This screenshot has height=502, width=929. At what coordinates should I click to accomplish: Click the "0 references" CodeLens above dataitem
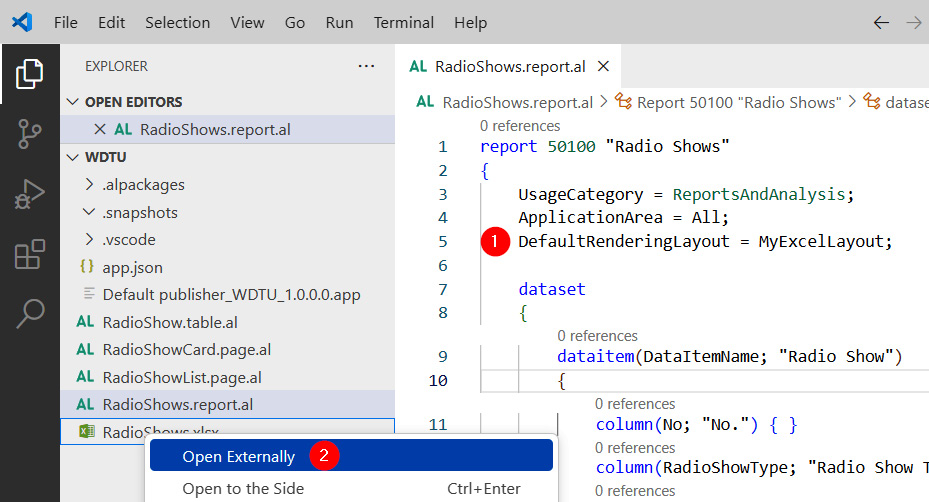(x=597, y=335)
